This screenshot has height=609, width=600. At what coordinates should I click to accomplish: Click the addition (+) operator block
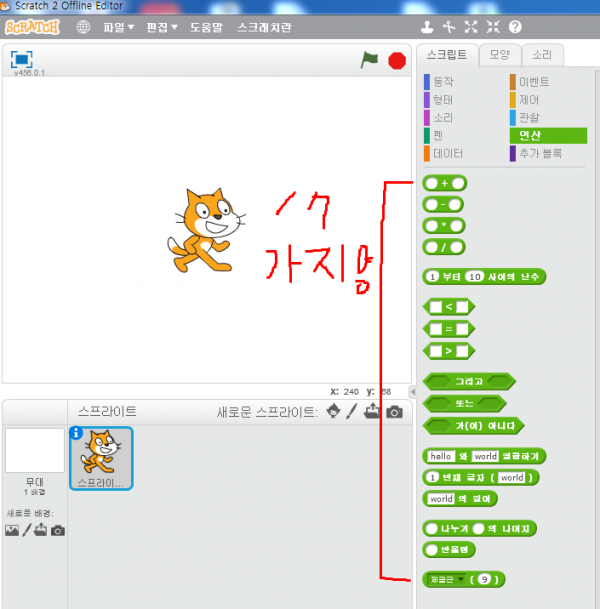445,183
